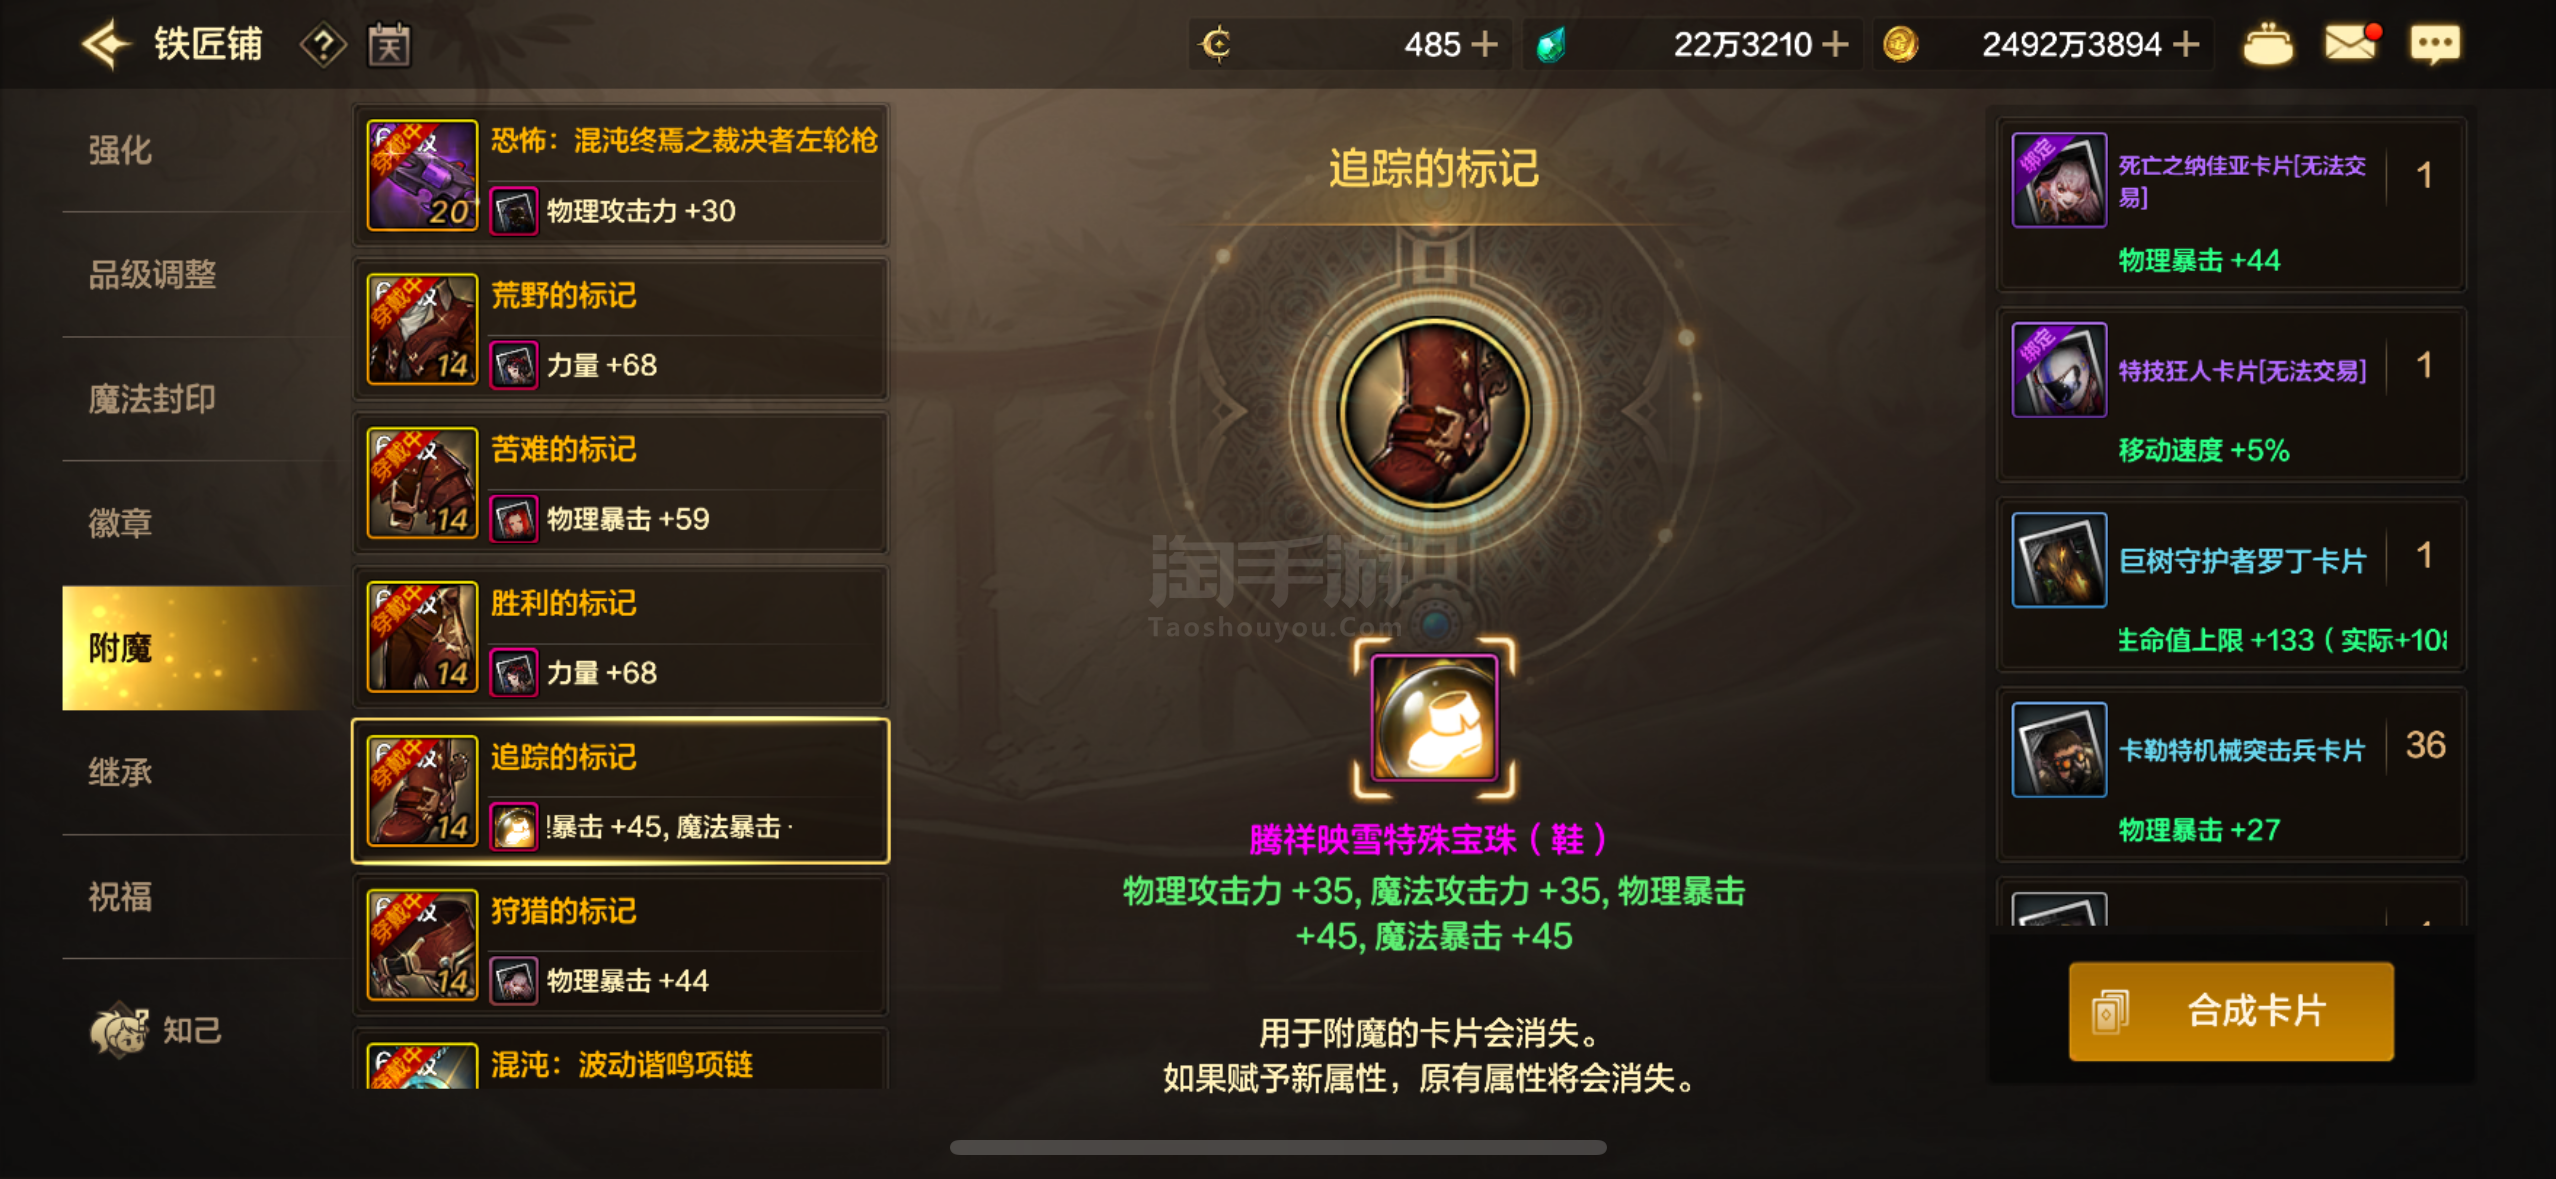Open the chat bubble icon
The width and height of the screenshot is (2556, 1179).
pyautogui.click(x=2435, y=44)
